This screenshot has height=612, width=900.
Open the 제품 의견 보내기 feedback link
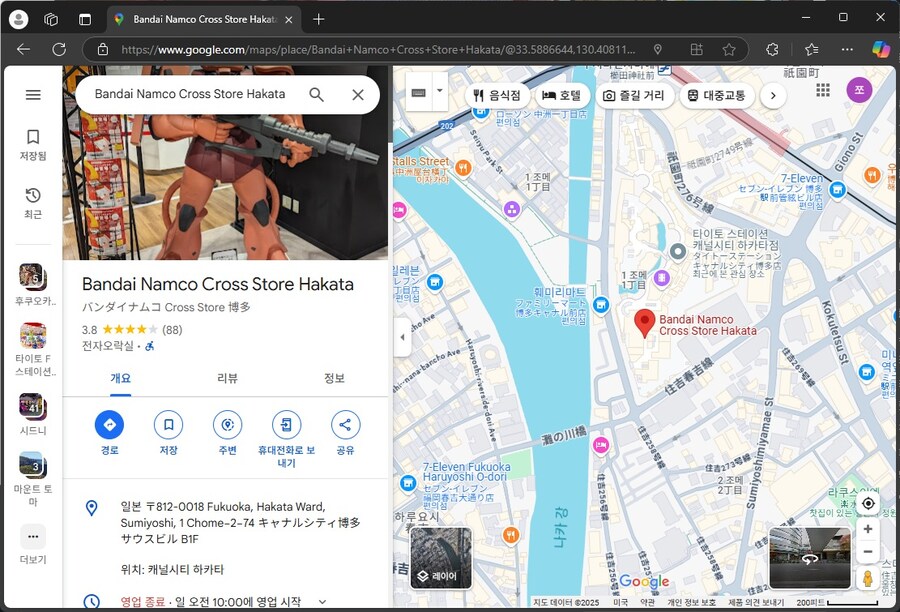pyautogui.click(x=756, y=602)
